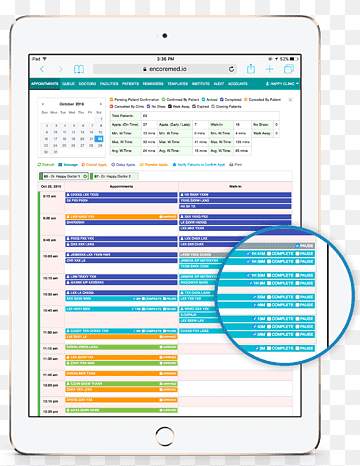
Task: Click the Refresh link
Action: 46,165
